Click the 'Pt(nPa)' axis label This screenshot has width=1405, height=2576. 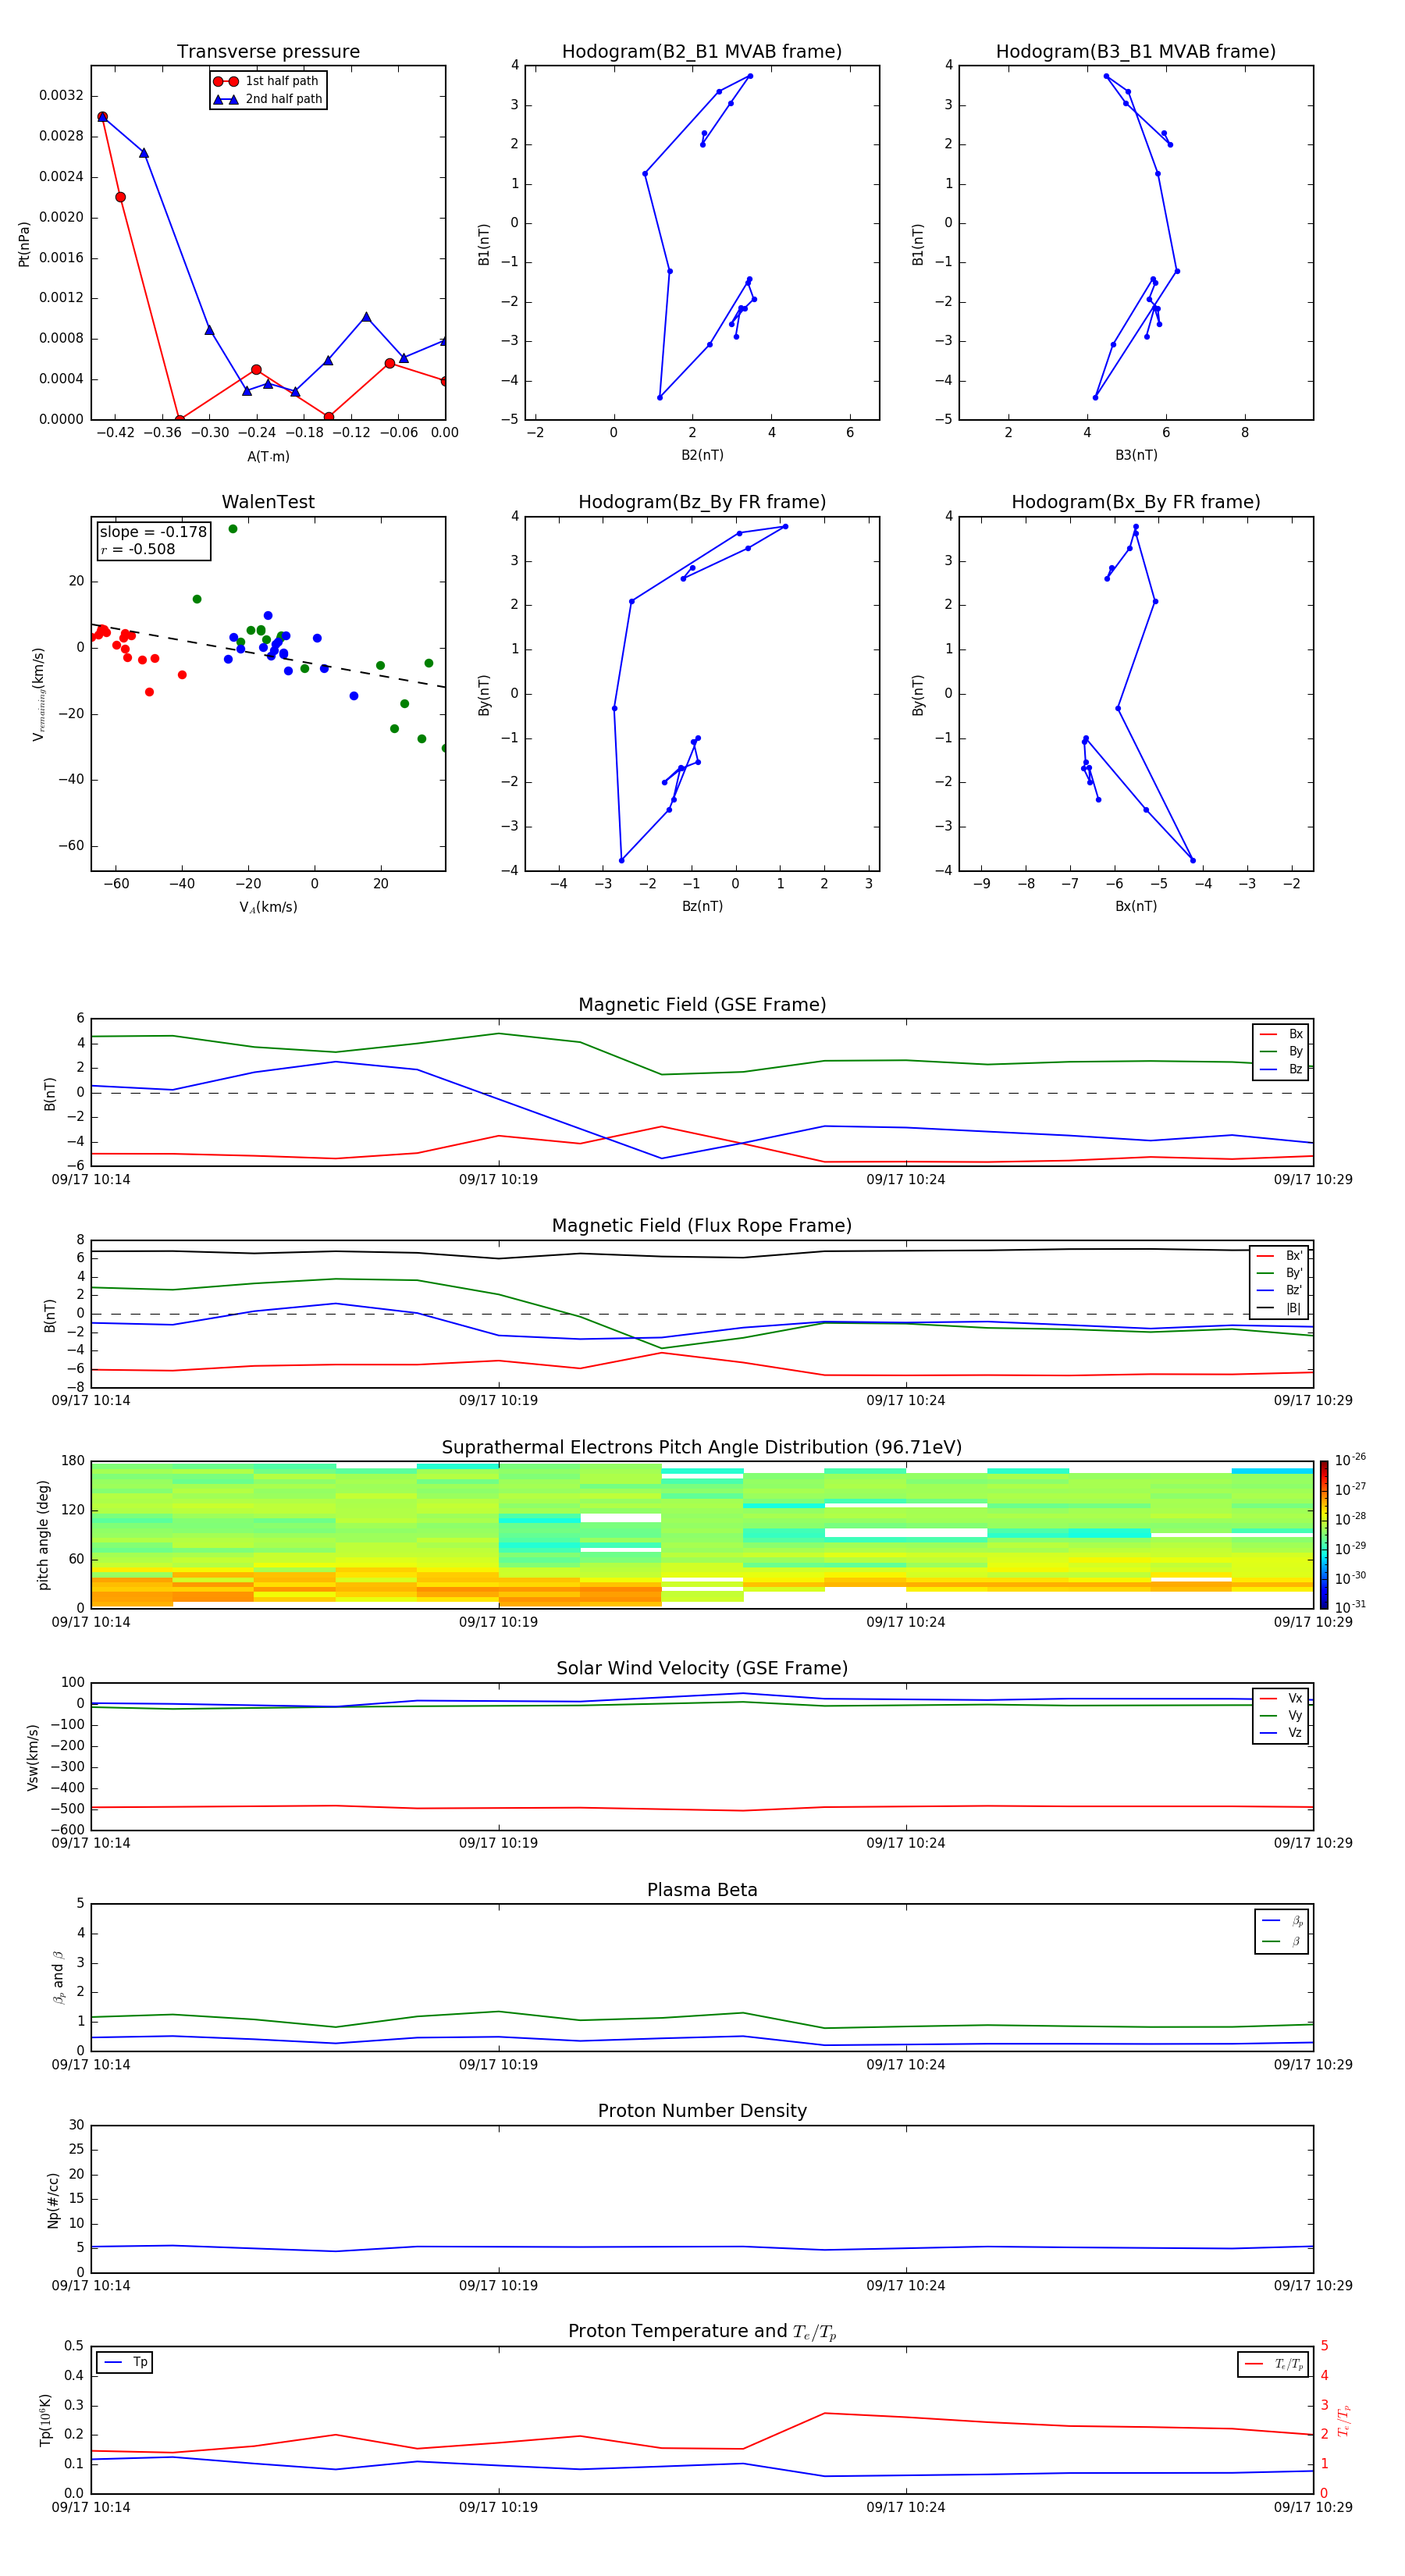(x=24, y=243)
